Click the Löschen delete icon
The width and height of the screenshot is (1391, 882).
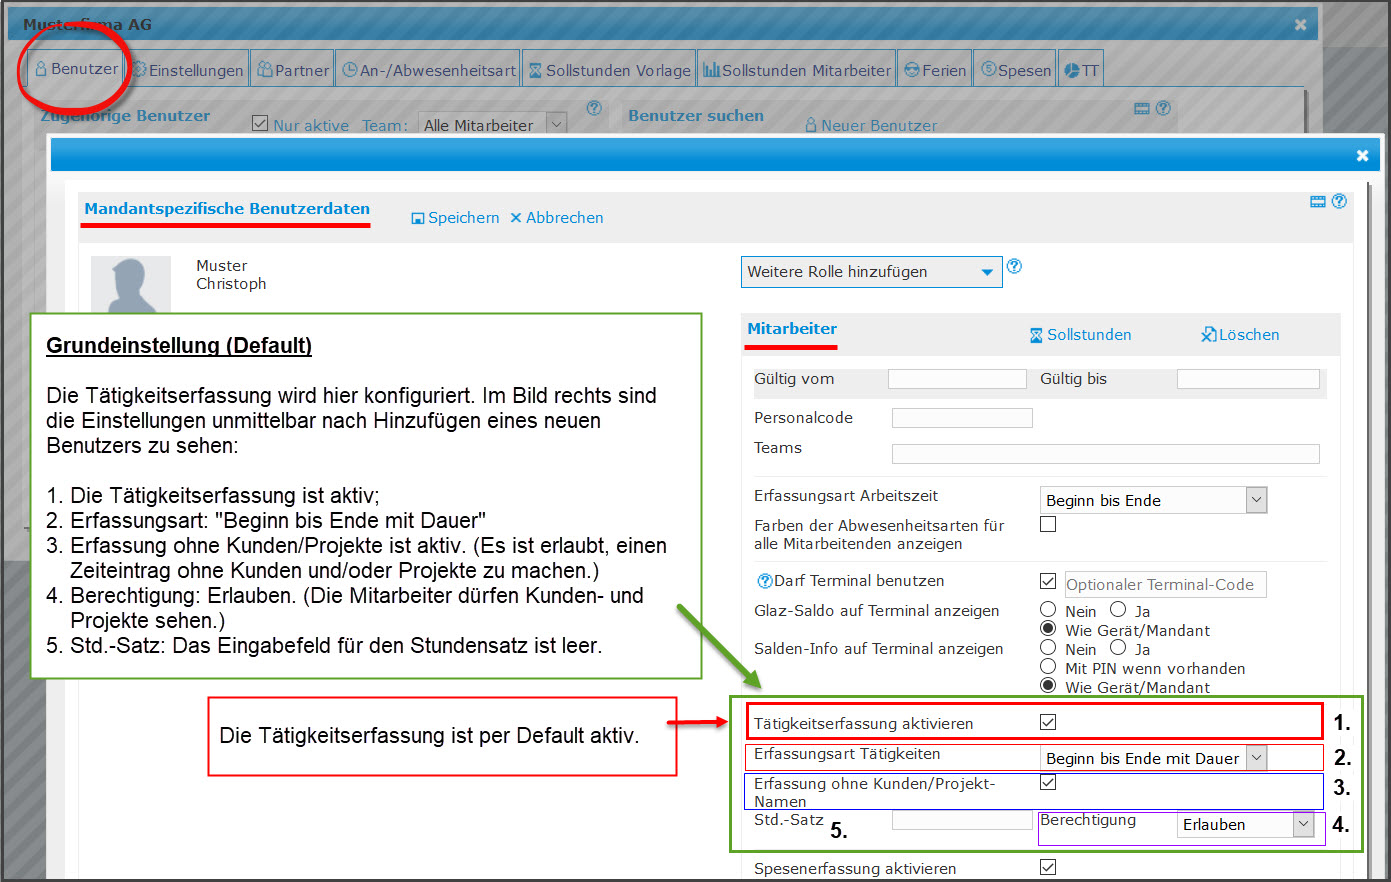1208,334
